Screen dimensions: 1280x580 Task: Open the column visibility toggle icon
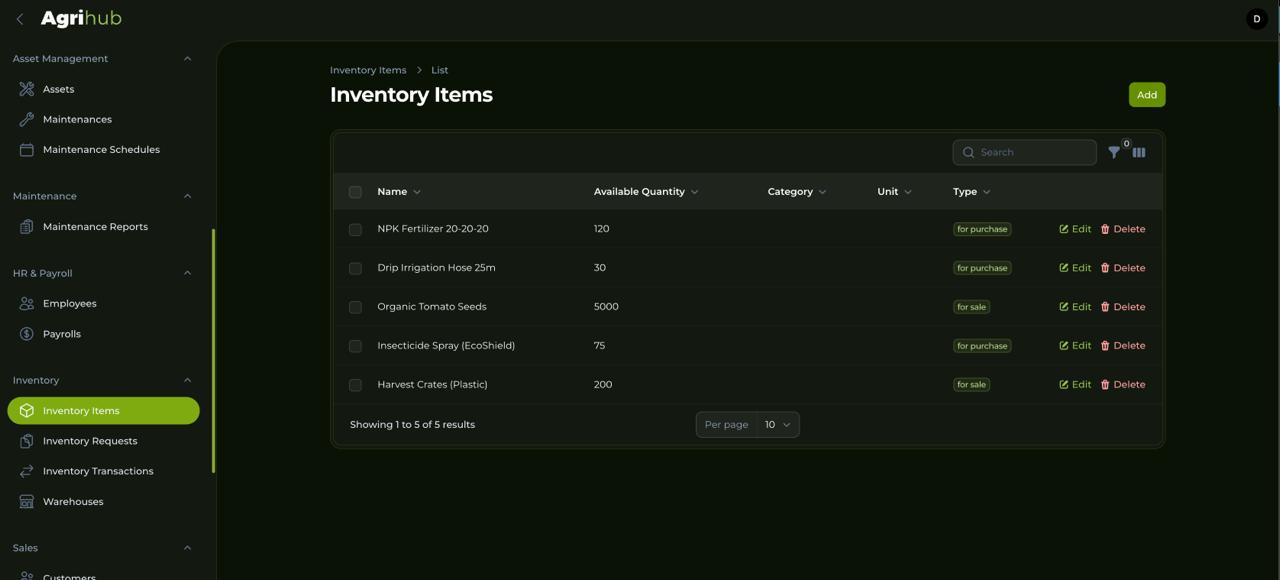[1139, 153]
